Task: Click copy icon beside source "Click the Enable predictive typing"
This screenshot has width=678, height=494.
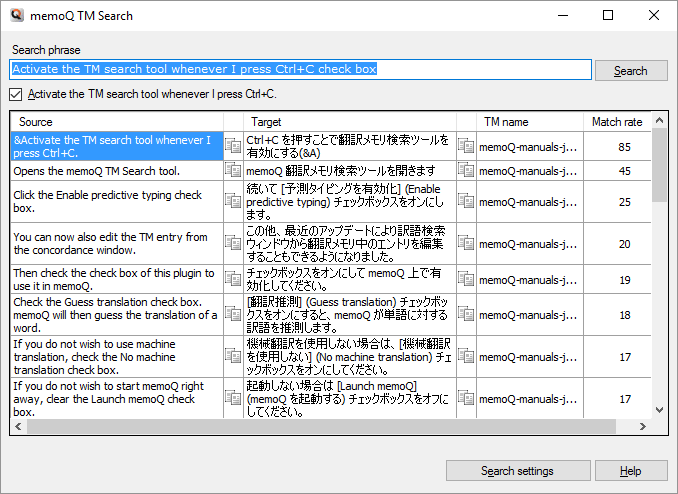Action: pos(233,201)
